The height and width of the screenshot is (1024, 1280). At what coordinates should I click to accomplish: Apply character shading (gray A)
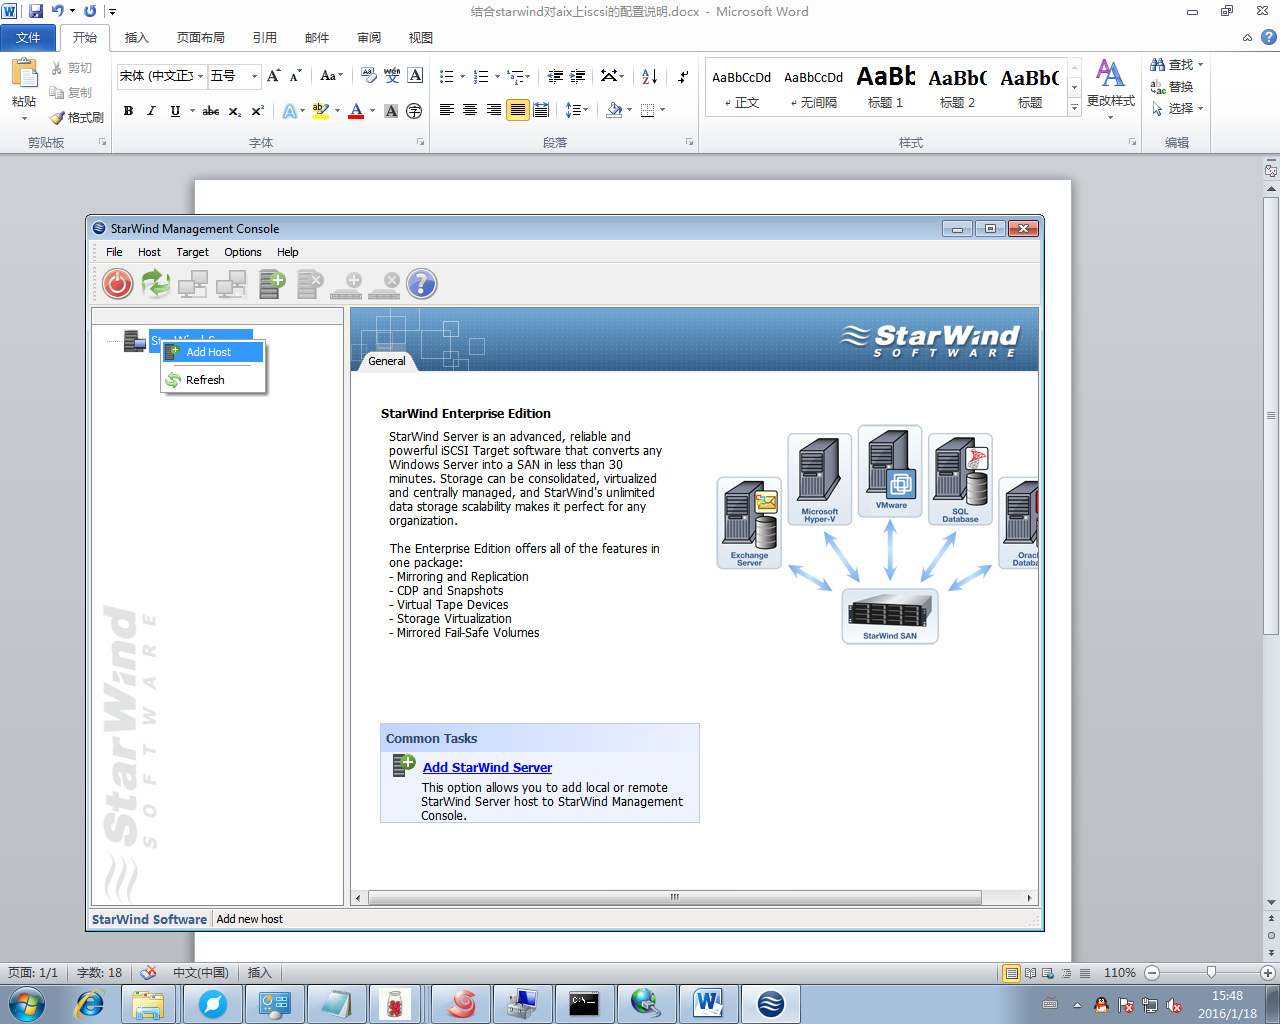tap(391, 111)
